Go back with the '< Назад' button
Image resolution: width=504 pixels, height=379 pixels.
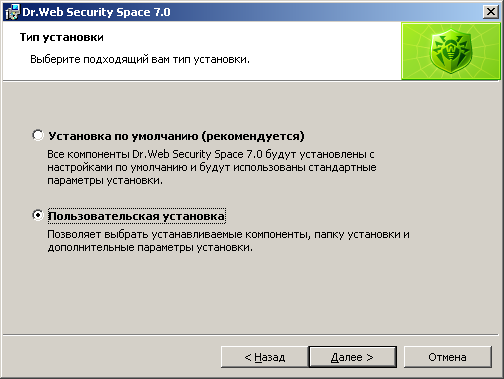tap(264, 357)
